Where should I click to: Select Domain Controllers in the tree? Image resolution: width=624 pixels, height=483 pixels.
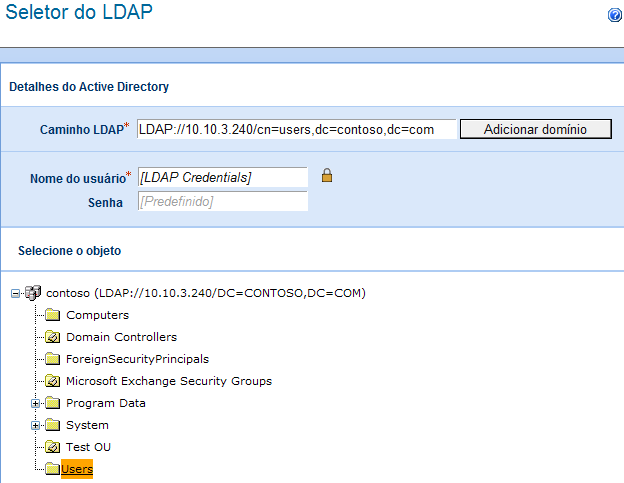pyautogui.click(x=121, y=337)
